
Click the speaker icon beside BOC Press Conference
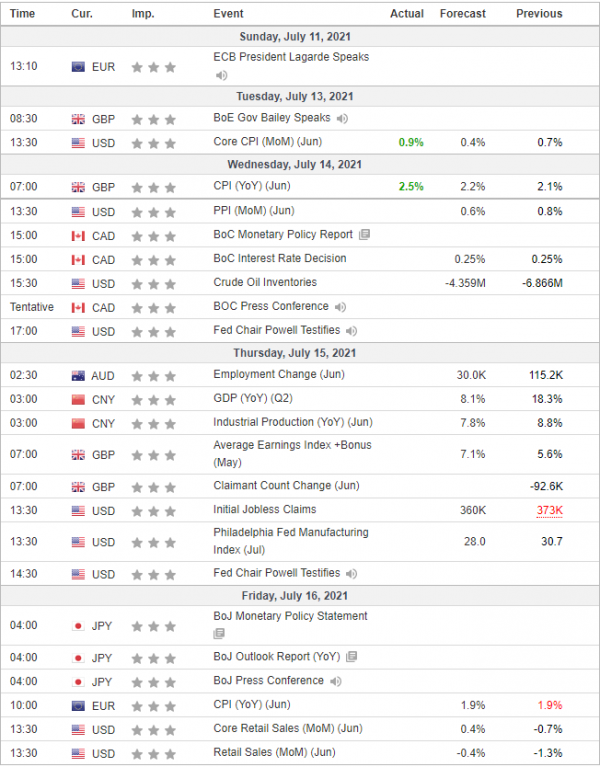(x=340, y=307)
